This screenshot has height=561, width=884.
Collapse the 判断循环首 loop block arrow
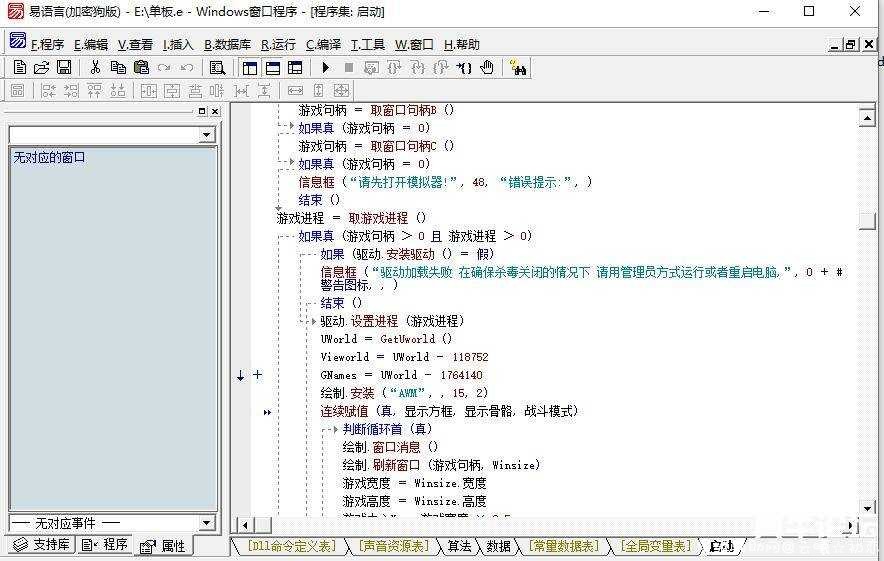335,429
